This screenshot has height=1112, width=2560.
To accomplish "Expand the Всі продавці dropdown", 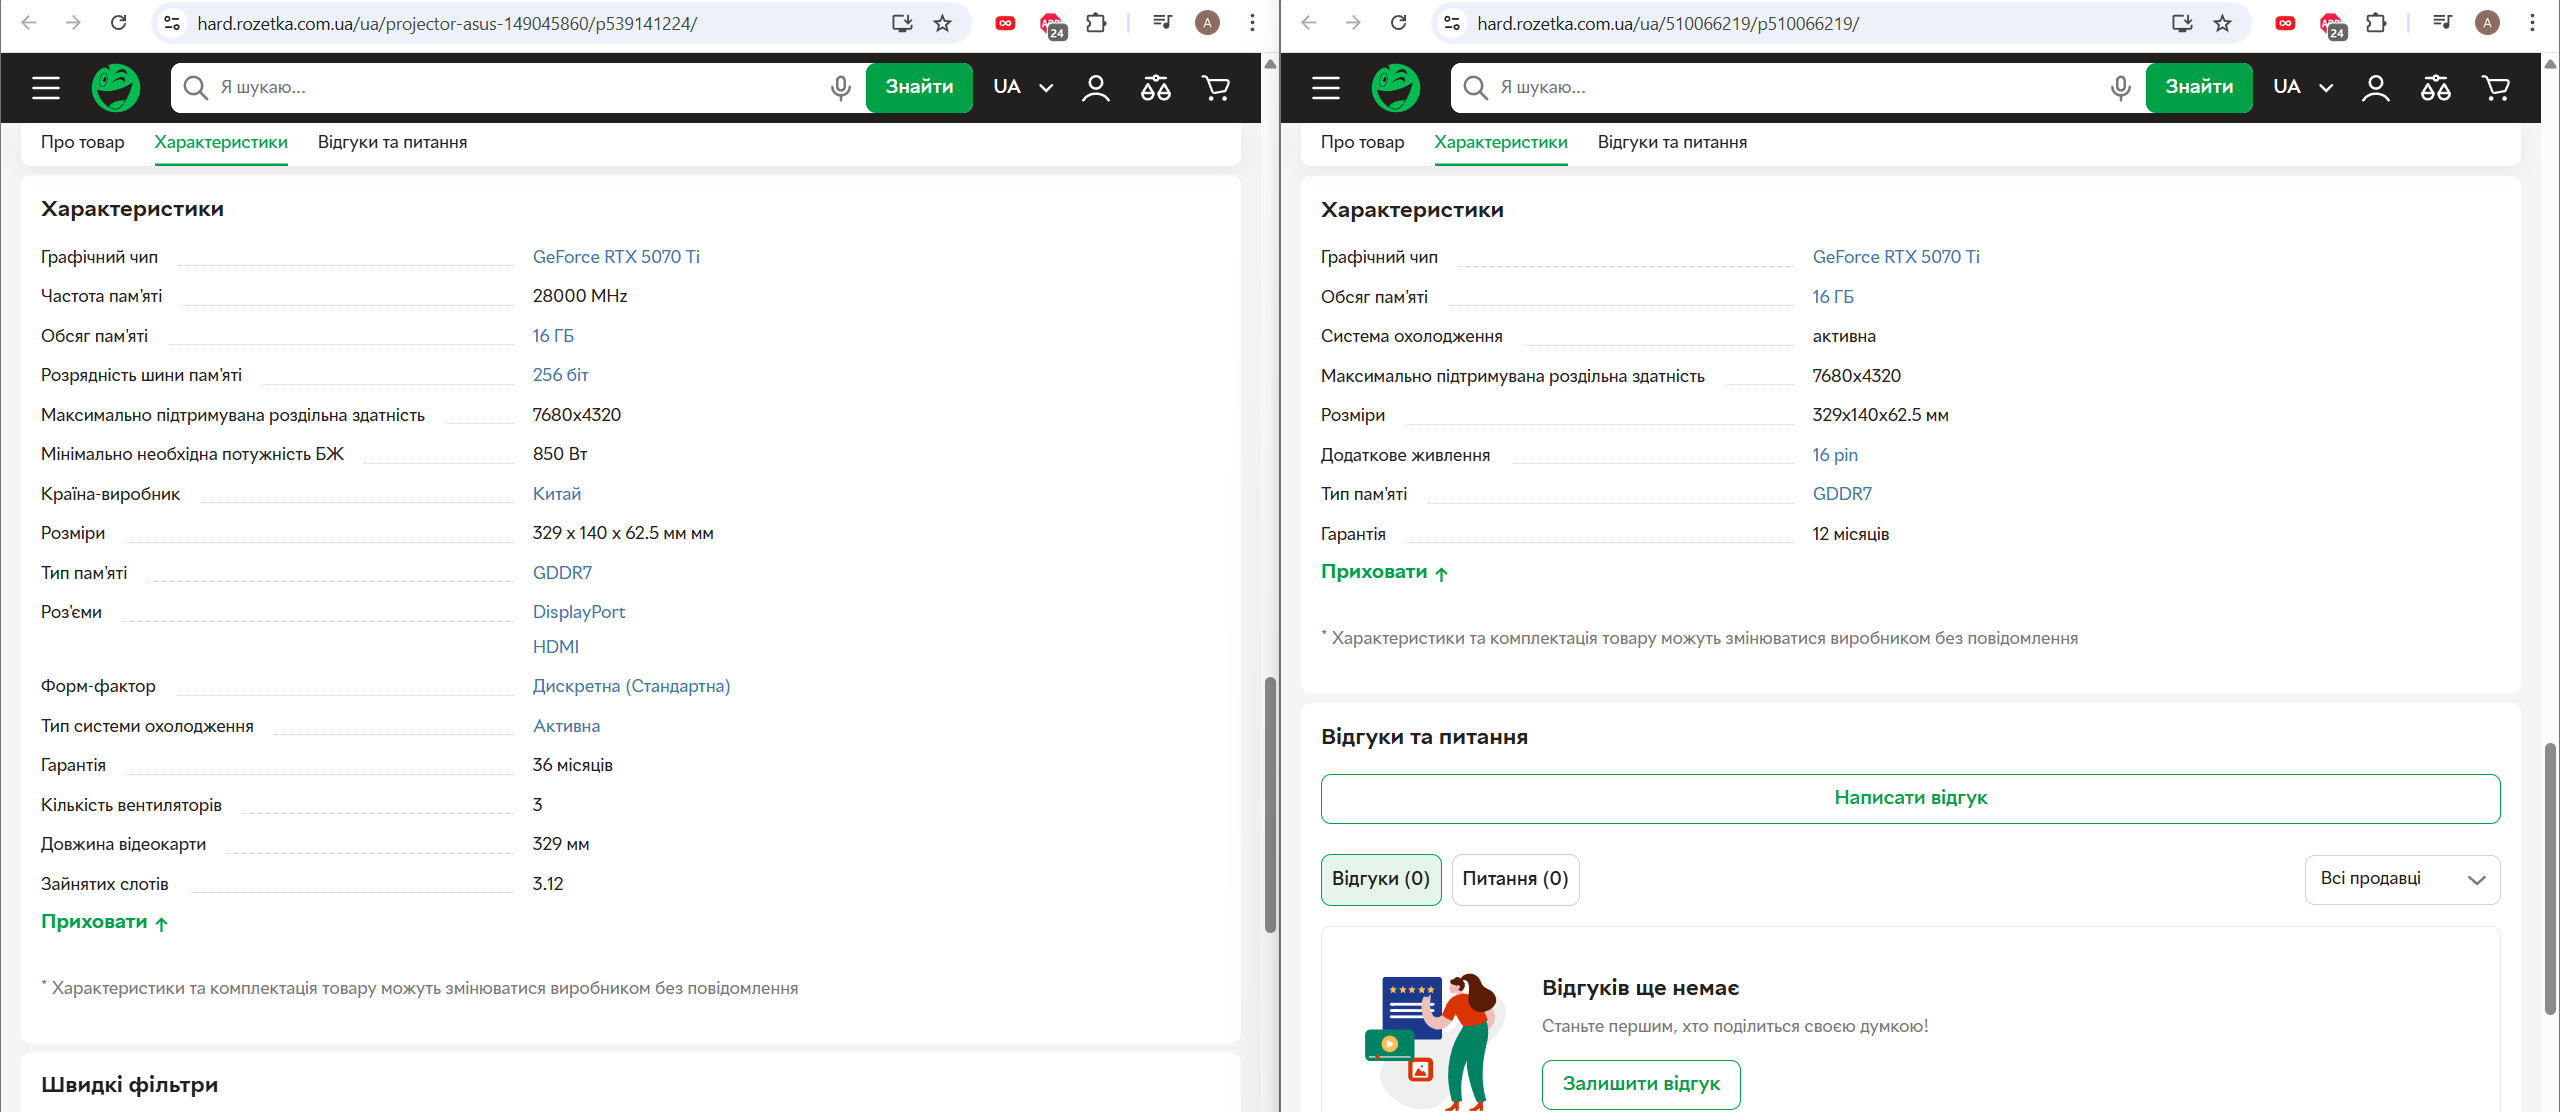I will point(2402,879).
